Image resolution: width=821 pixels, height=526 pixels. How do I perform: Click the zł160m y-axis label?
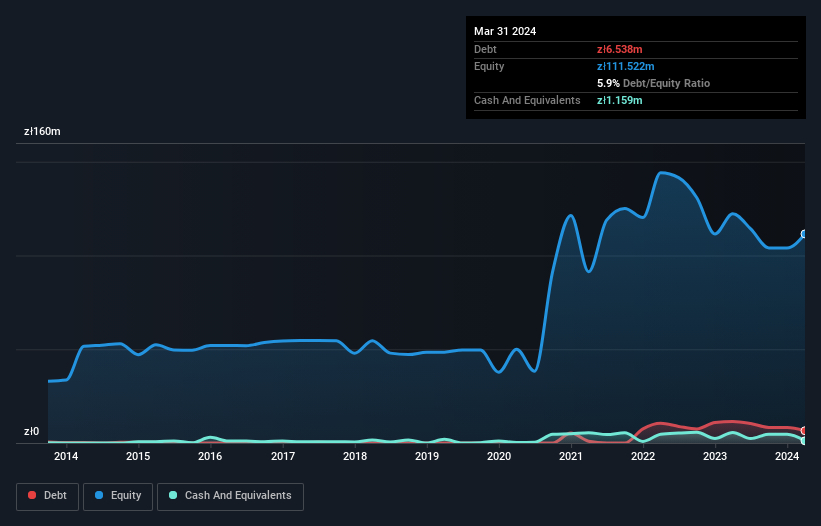[x=42, y=131]
